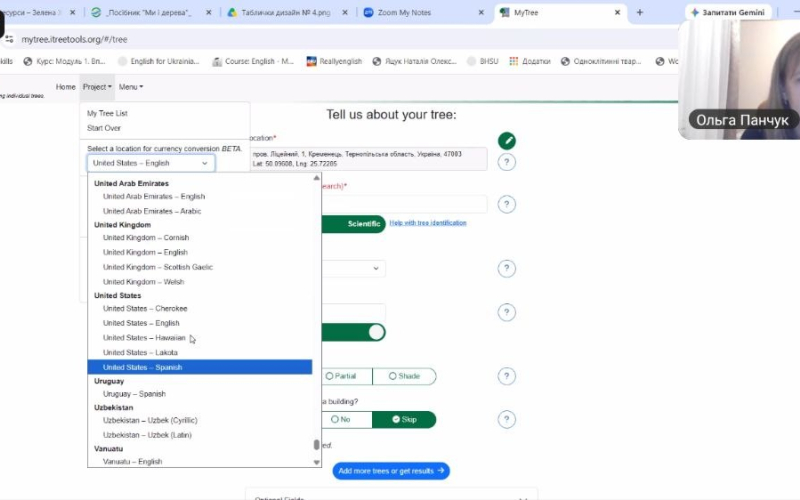
Task: Open help icon beside the green toggle switch
Action: coord(507,312)
